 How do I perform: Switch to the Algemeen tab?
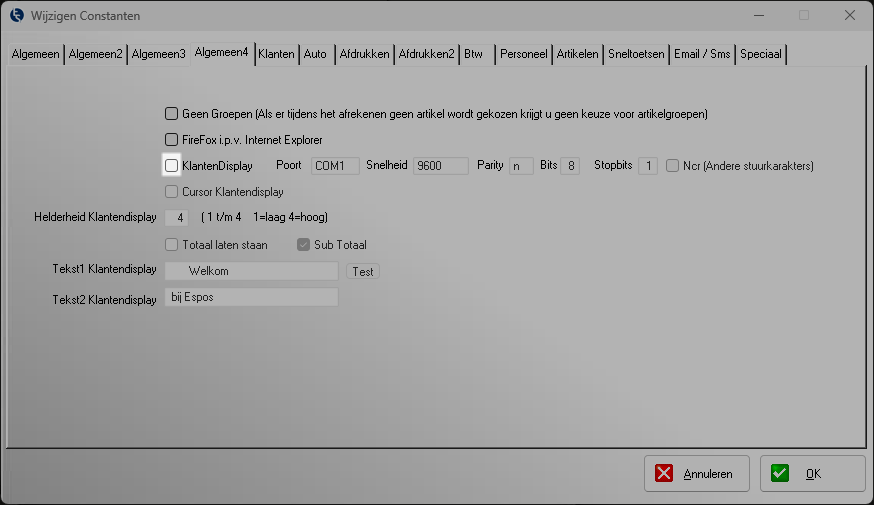(x=35, y=54)
